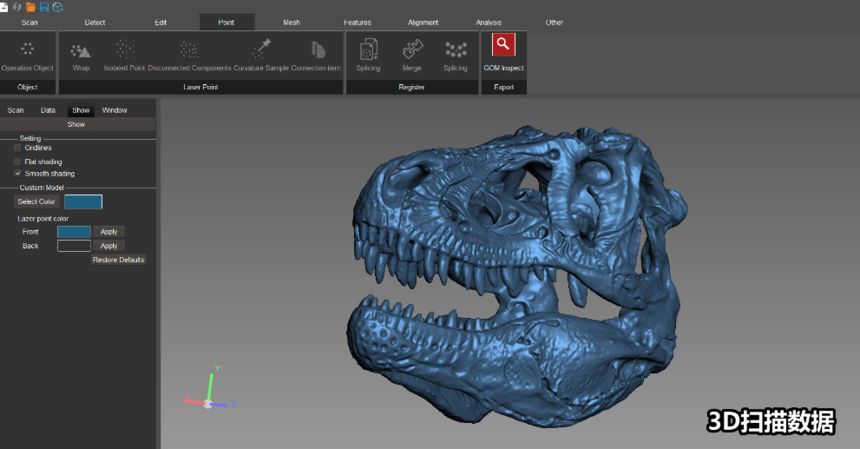Image resolution: width=860 pixels, height=449 pixels.
Task: Click the Front laser point color swatch
Action: pyautogui.click(x=74, y=232)
